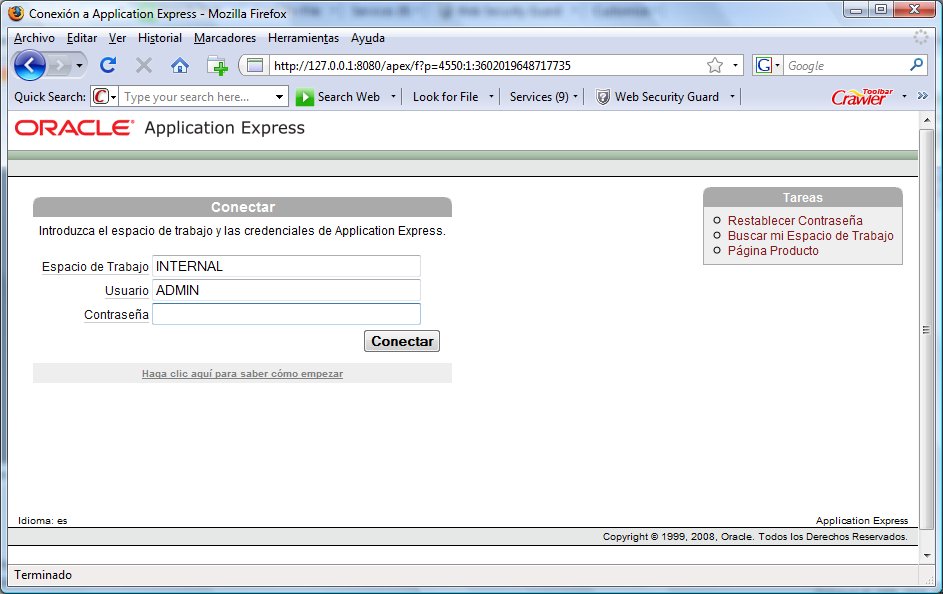Click the Web Security Guard shield icon
The width and height of the screenshot is (943, 594).
pyautogui.click(x=603, y=97)
